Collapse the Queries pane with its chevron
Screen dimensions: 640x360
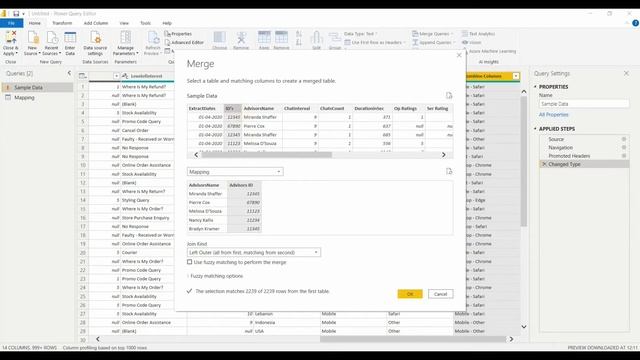(x=69, y=73)
